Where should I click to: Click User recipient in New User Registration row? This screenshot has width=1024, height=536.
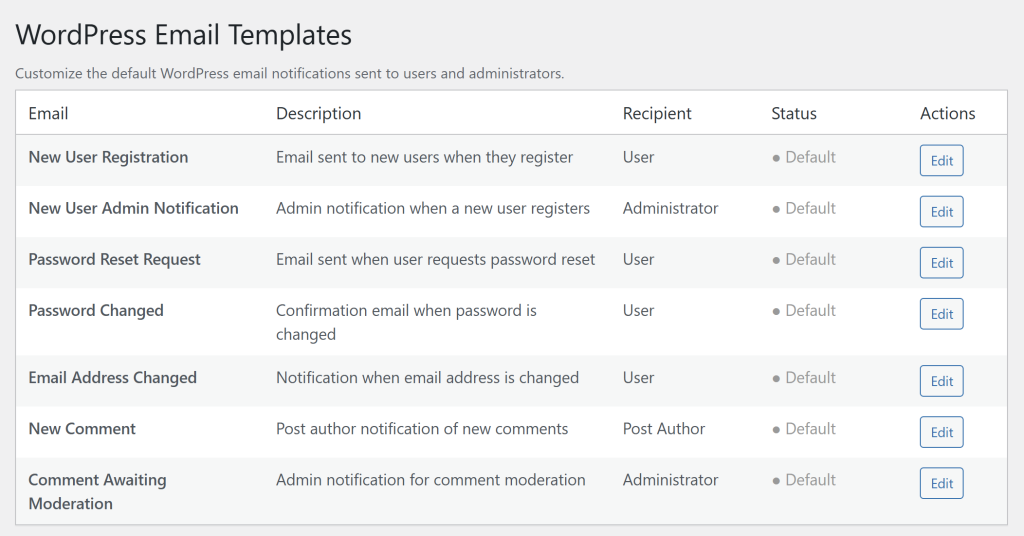[639, 157]
